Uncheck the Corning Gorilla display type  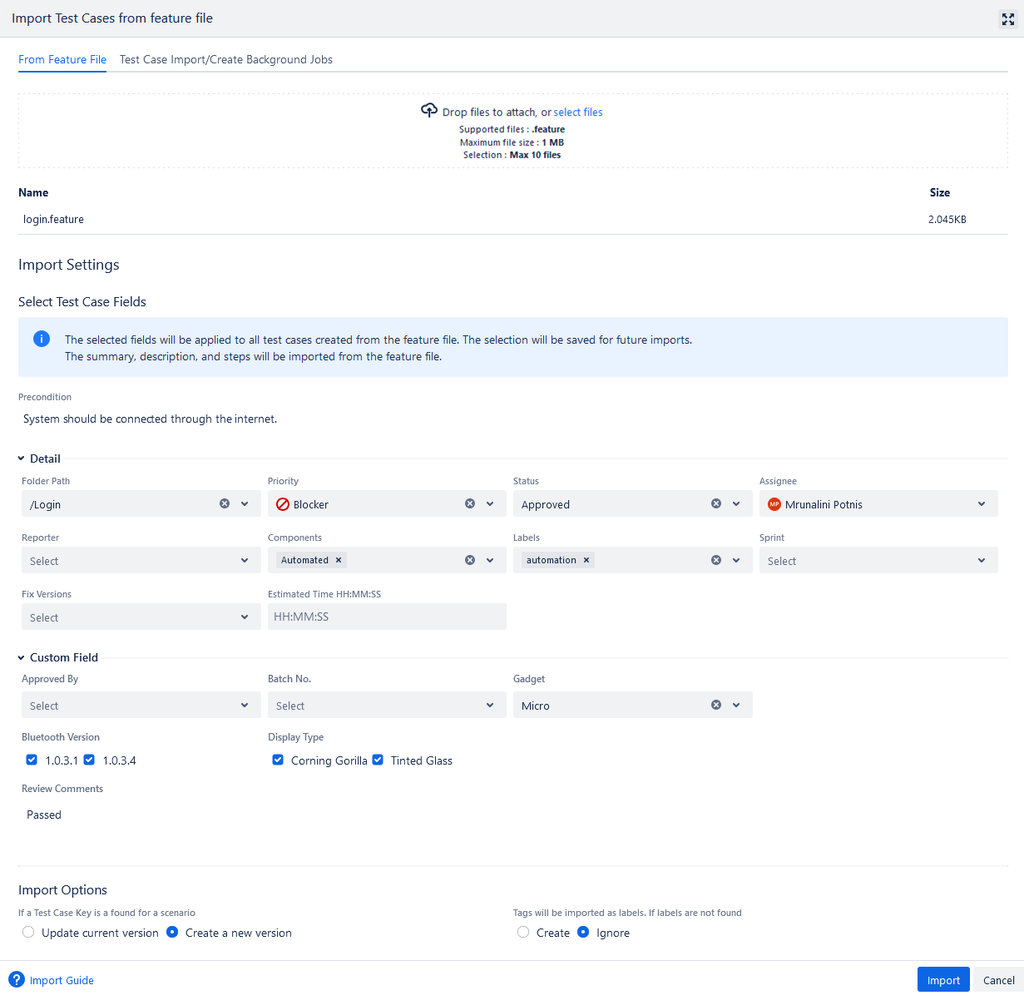coord(277,760)
